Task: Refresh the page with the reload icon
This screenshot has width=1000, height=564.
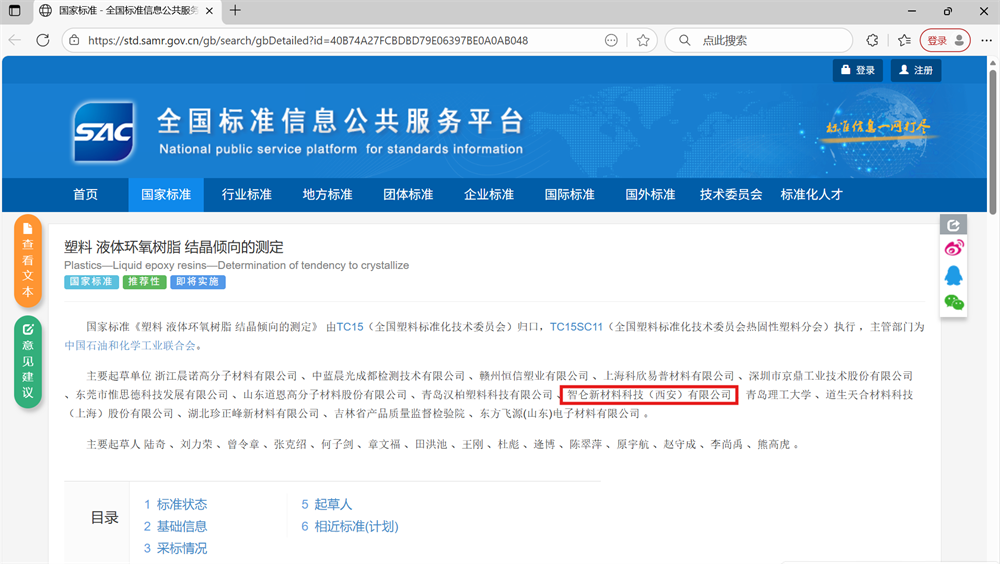Action: point(43,40)
